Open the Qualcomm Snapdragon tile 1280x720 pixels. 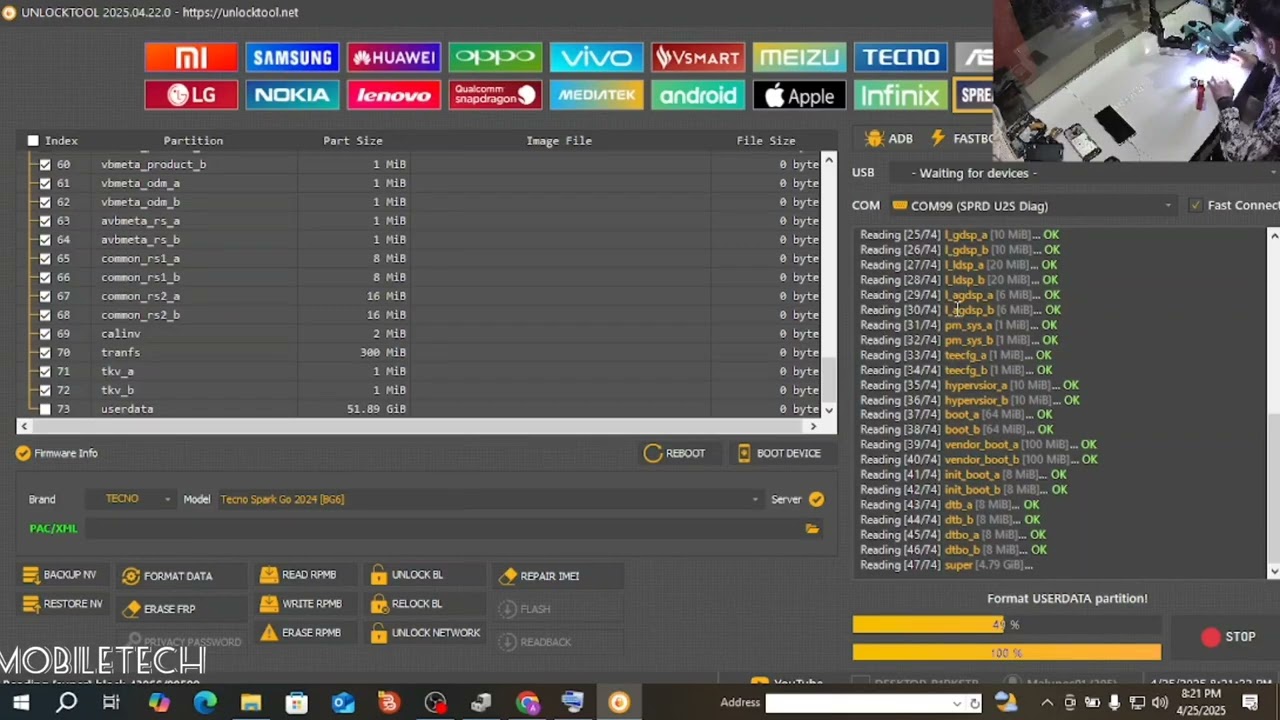(495, 95)
